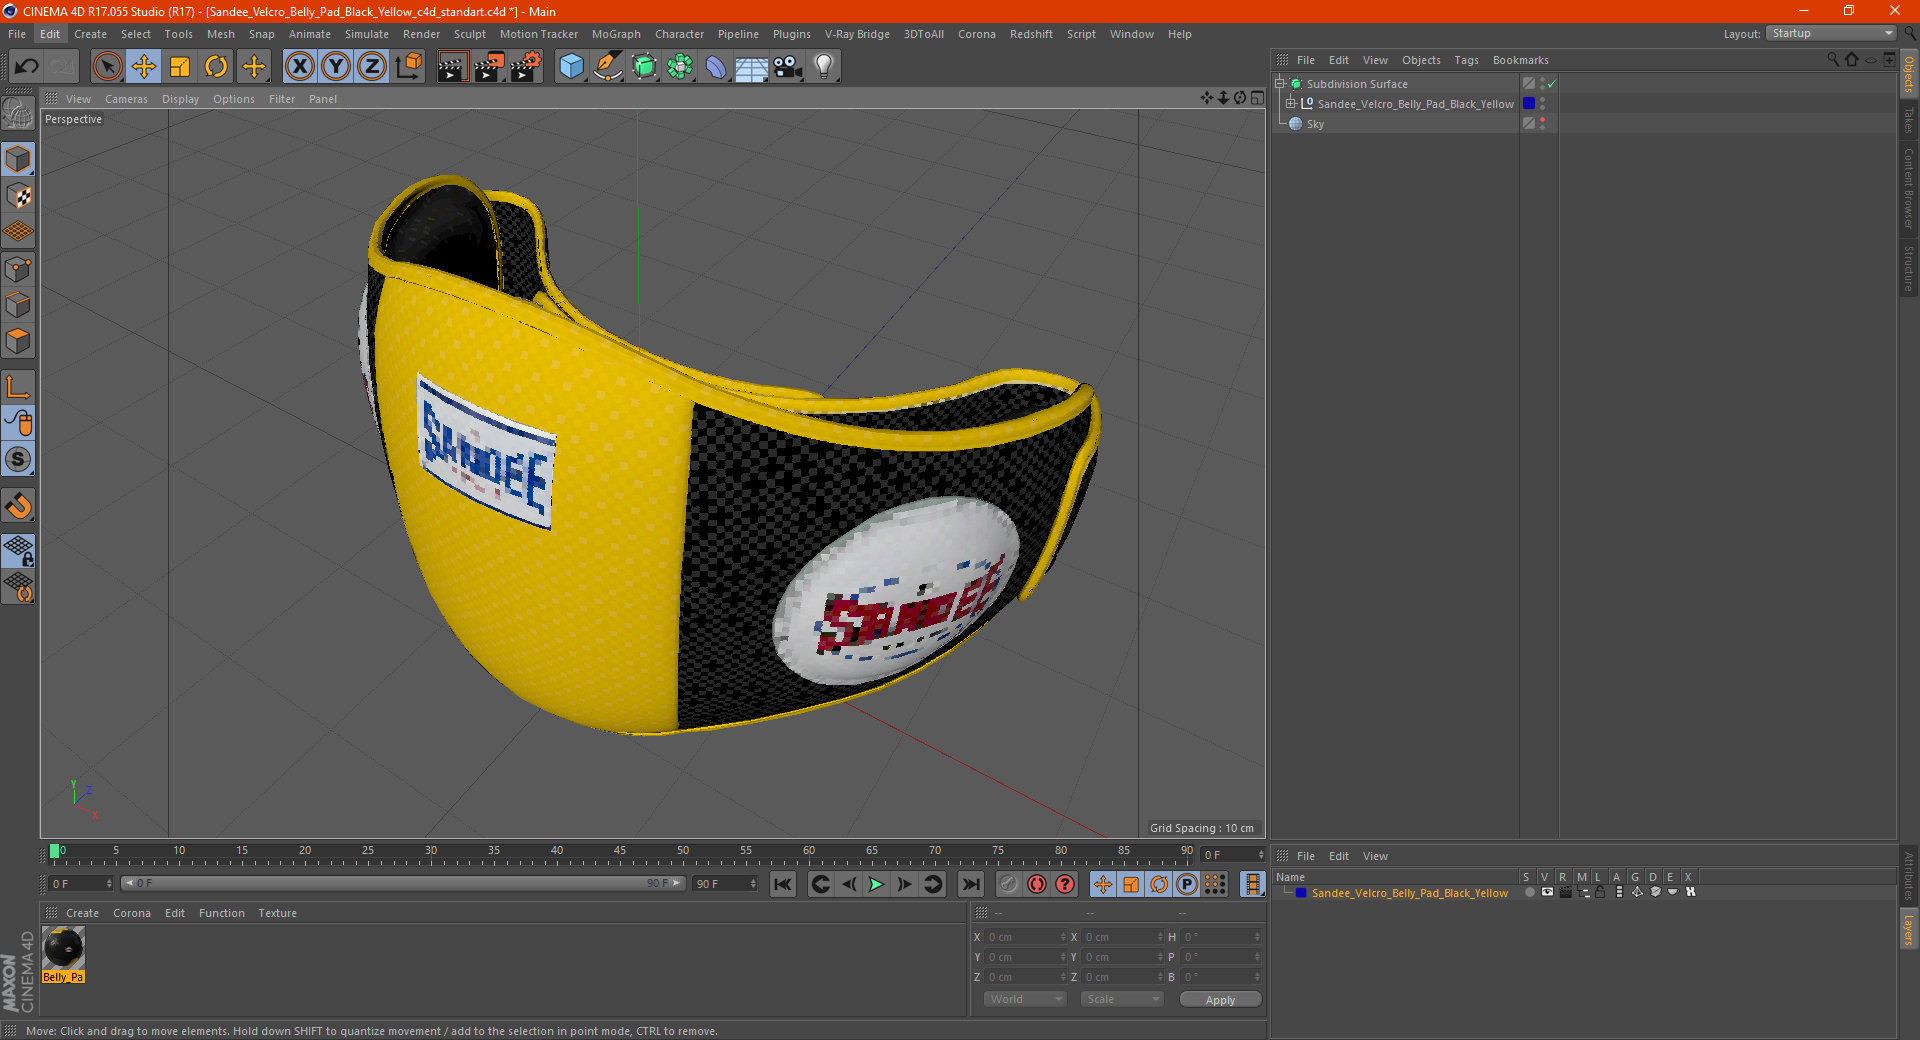Toggle Viewport Solo S icon
Viewport: 1920px width, 1040px height.
click(x=18, y=459)
